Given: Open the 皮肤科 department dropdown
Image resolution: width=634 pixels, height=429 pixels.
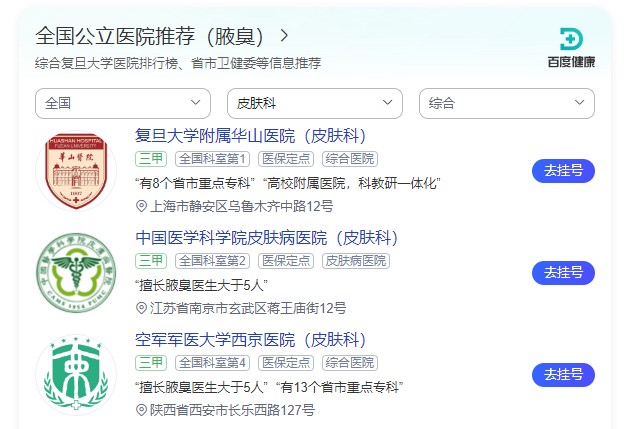Looking at the screenshot, I should tap(315, 104).
